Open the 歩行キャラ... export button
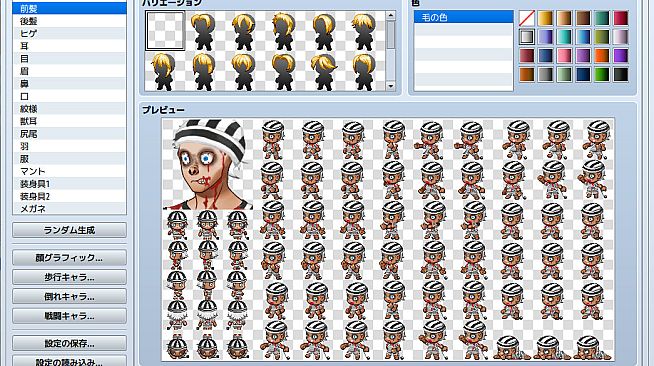 (x=69, y=277)
